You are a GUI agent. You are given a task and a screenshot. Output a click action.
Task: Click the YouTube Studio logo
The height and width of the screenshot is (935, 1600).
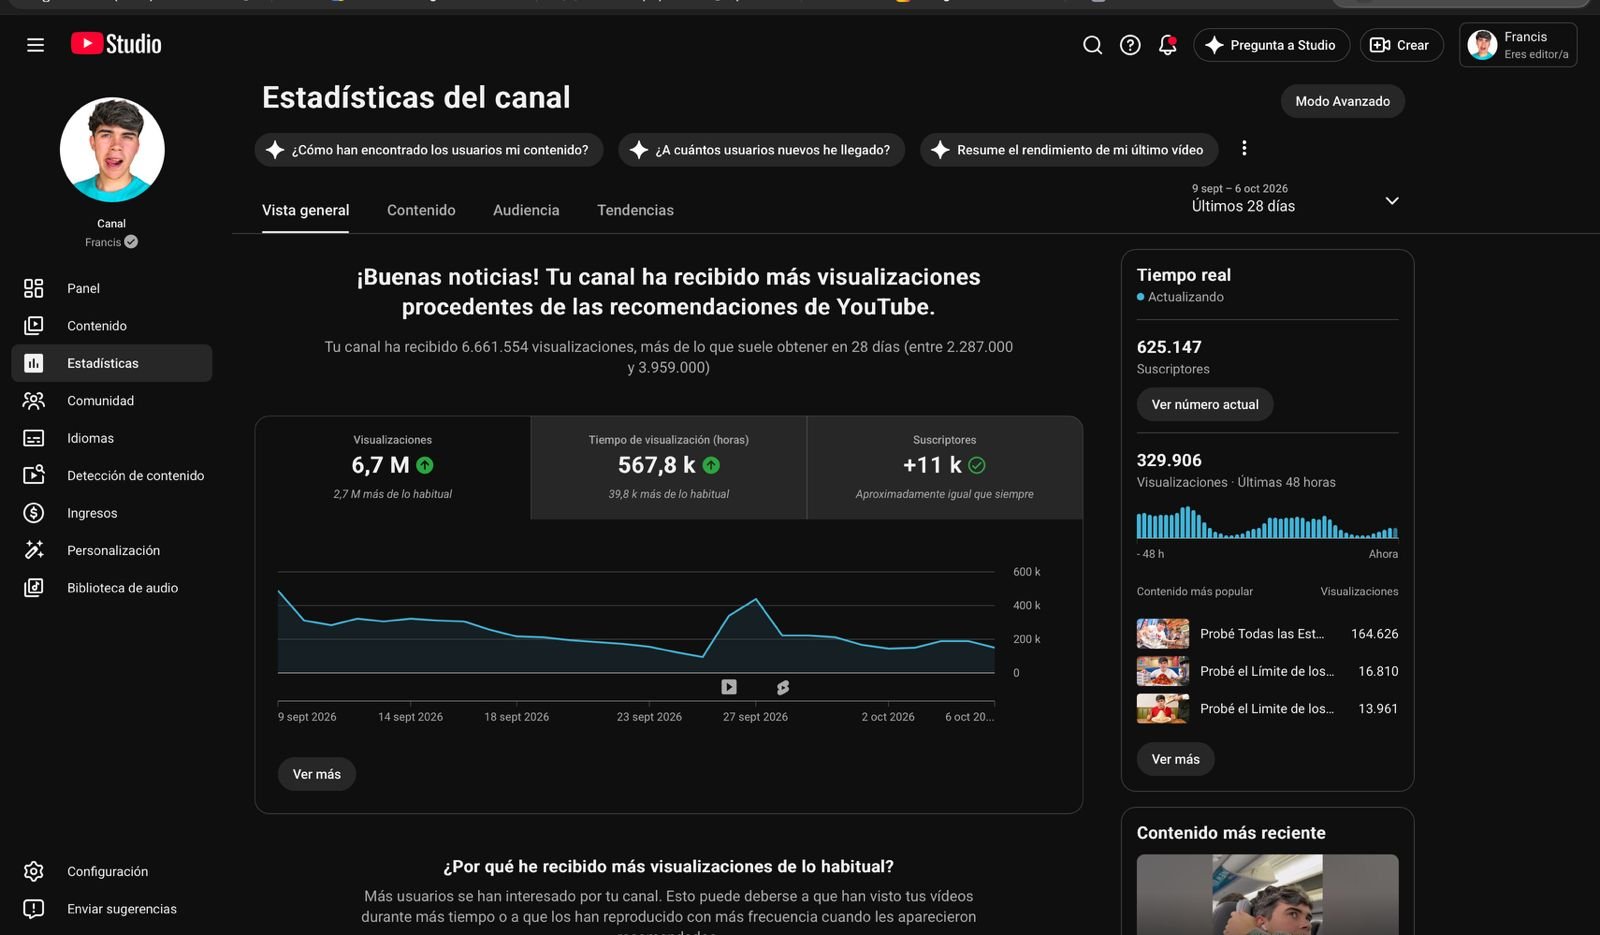[116, 44]
